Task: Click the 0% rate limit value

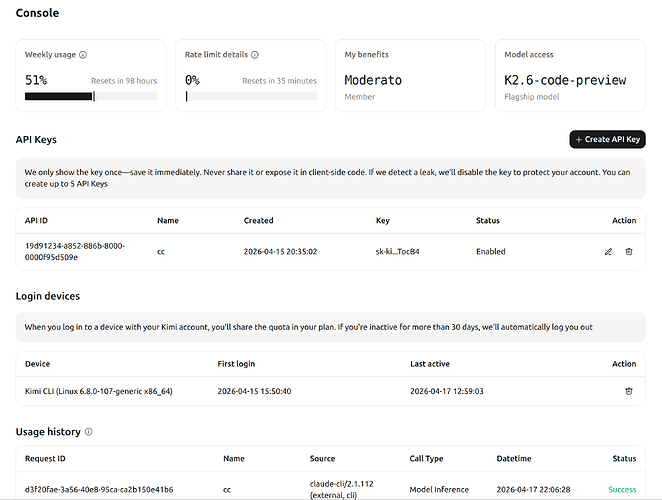Action: pyautogui.click(x=192, y=80)
